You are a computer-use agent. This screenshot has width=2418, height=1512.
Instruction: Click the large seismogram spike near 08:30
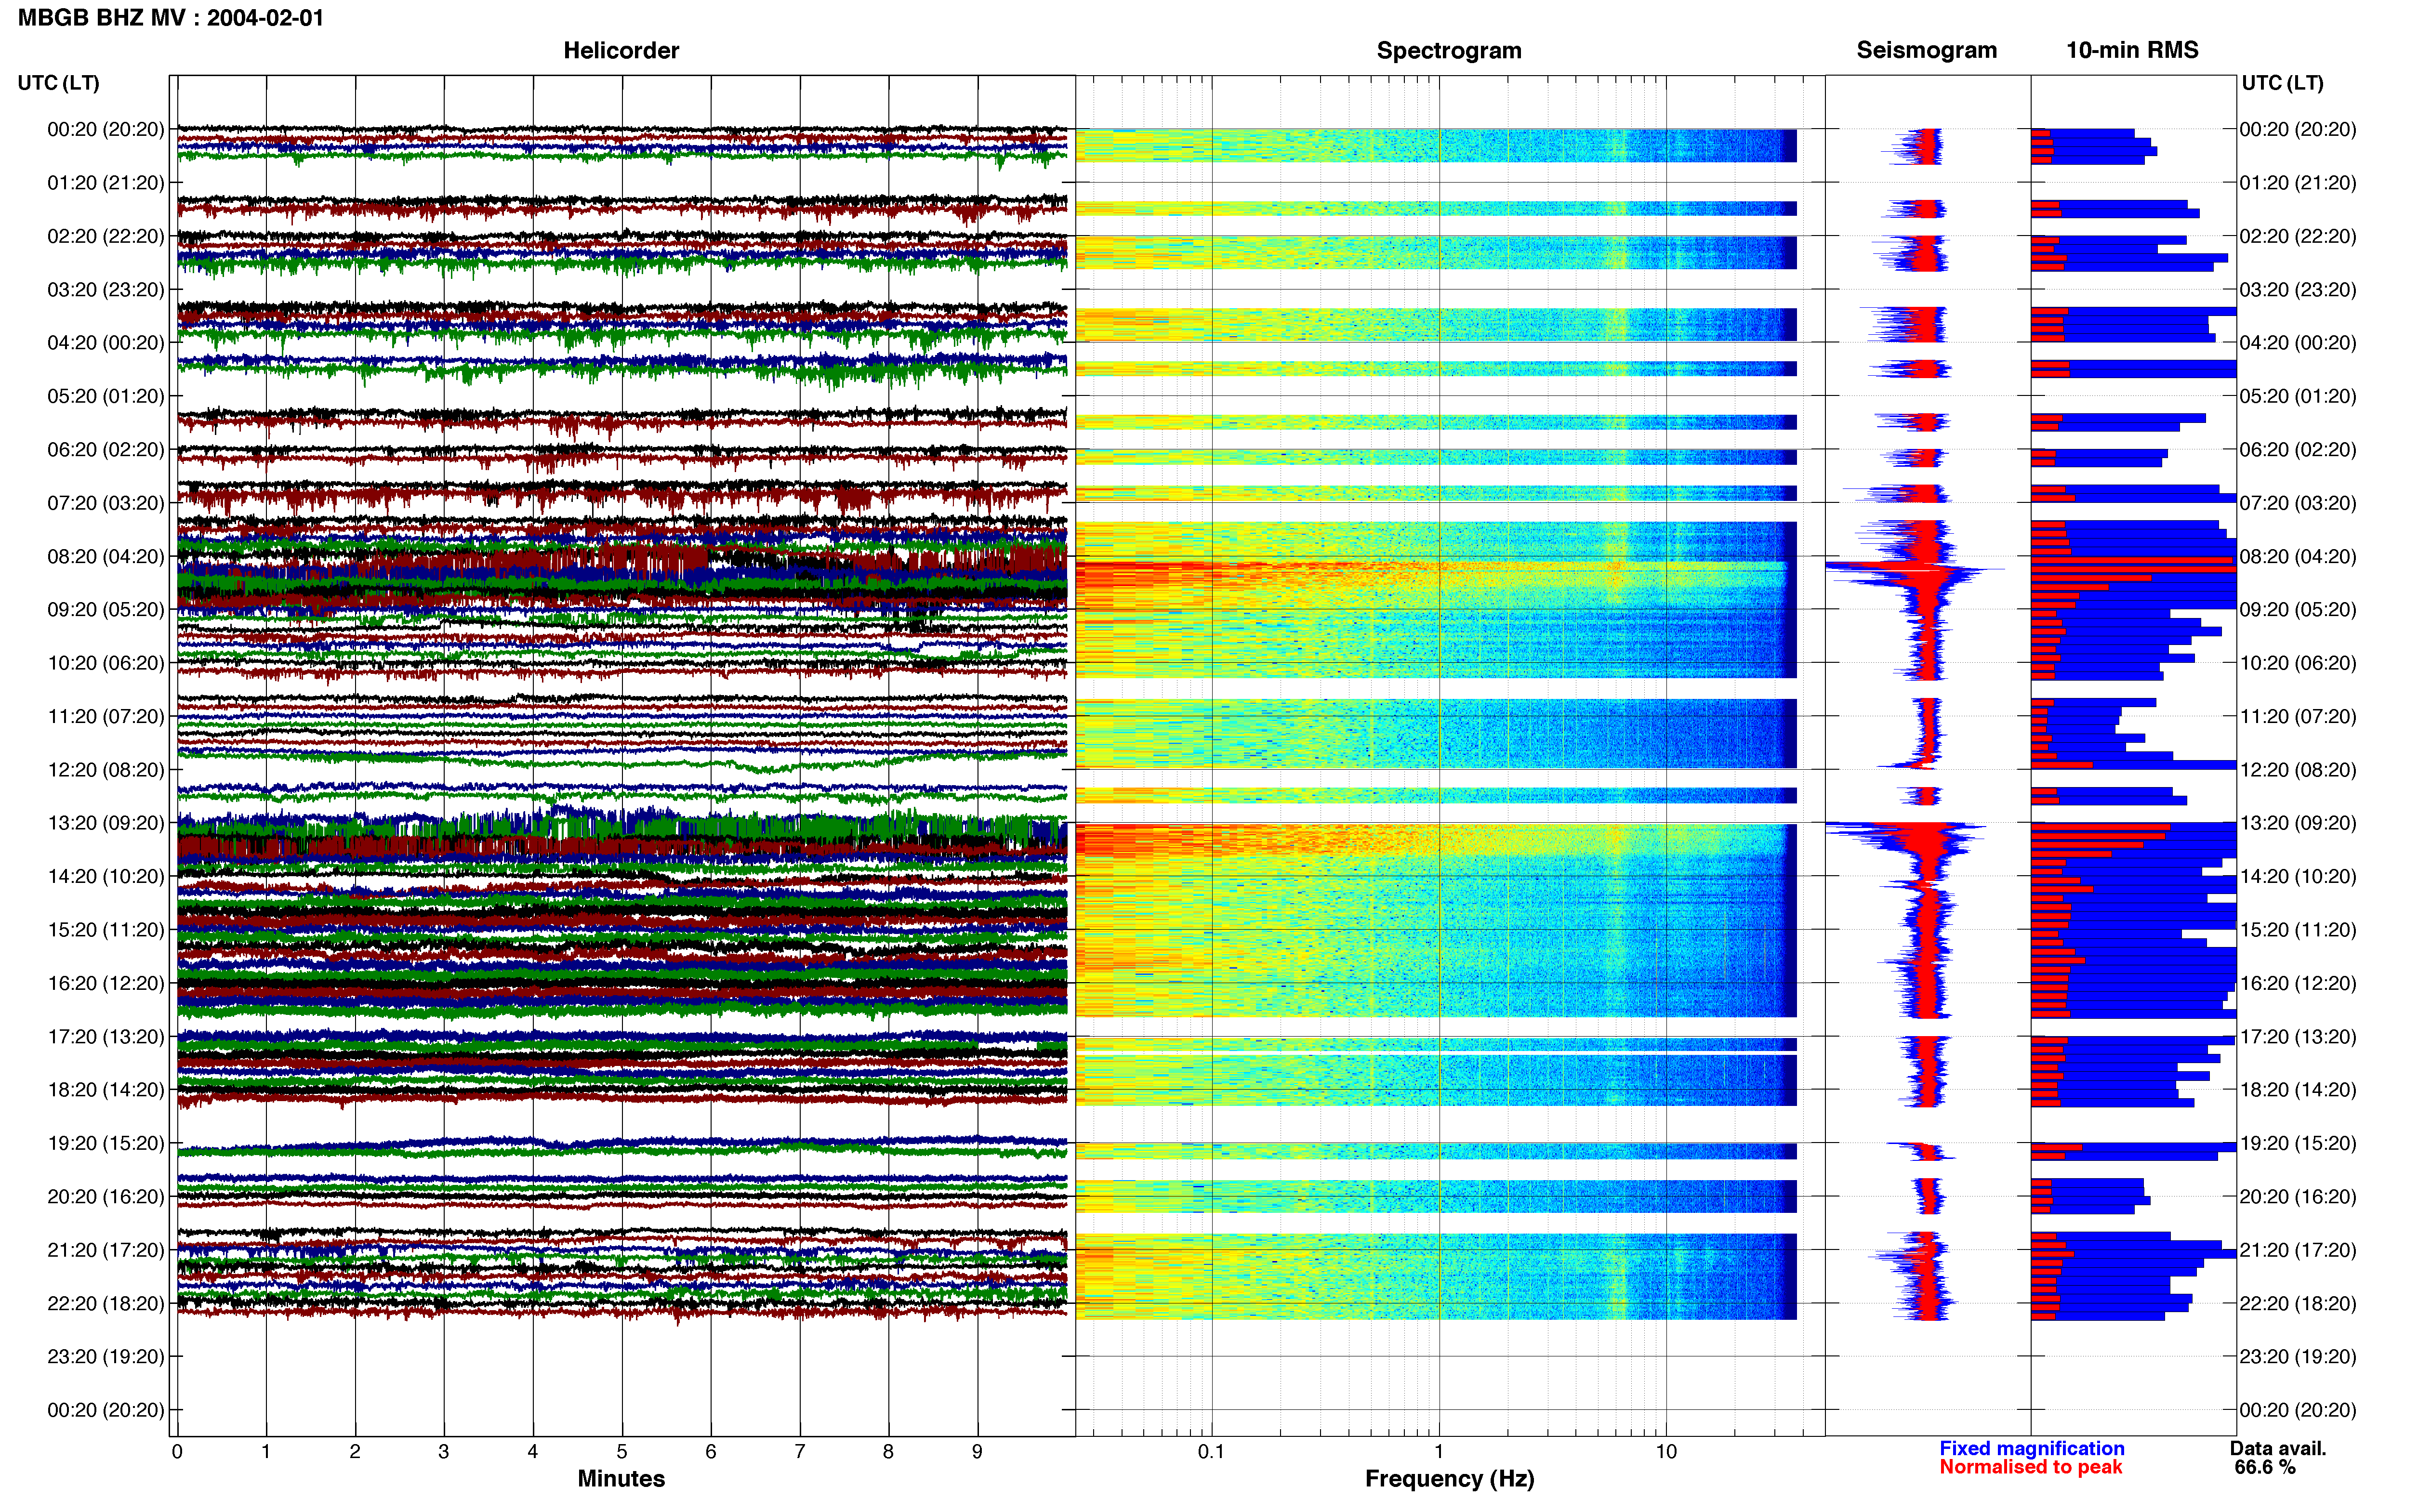(1915, 570)
